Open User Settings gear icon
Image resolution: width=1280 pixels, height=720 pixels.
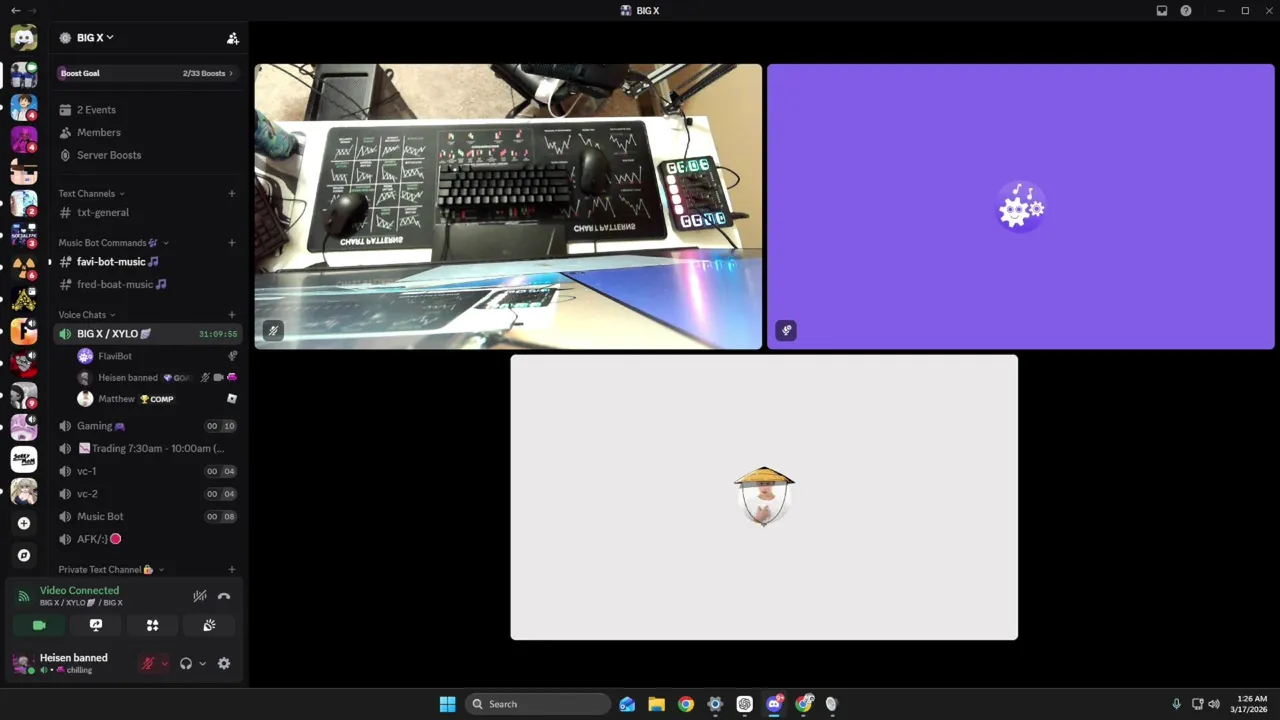(x=224, y=663)
